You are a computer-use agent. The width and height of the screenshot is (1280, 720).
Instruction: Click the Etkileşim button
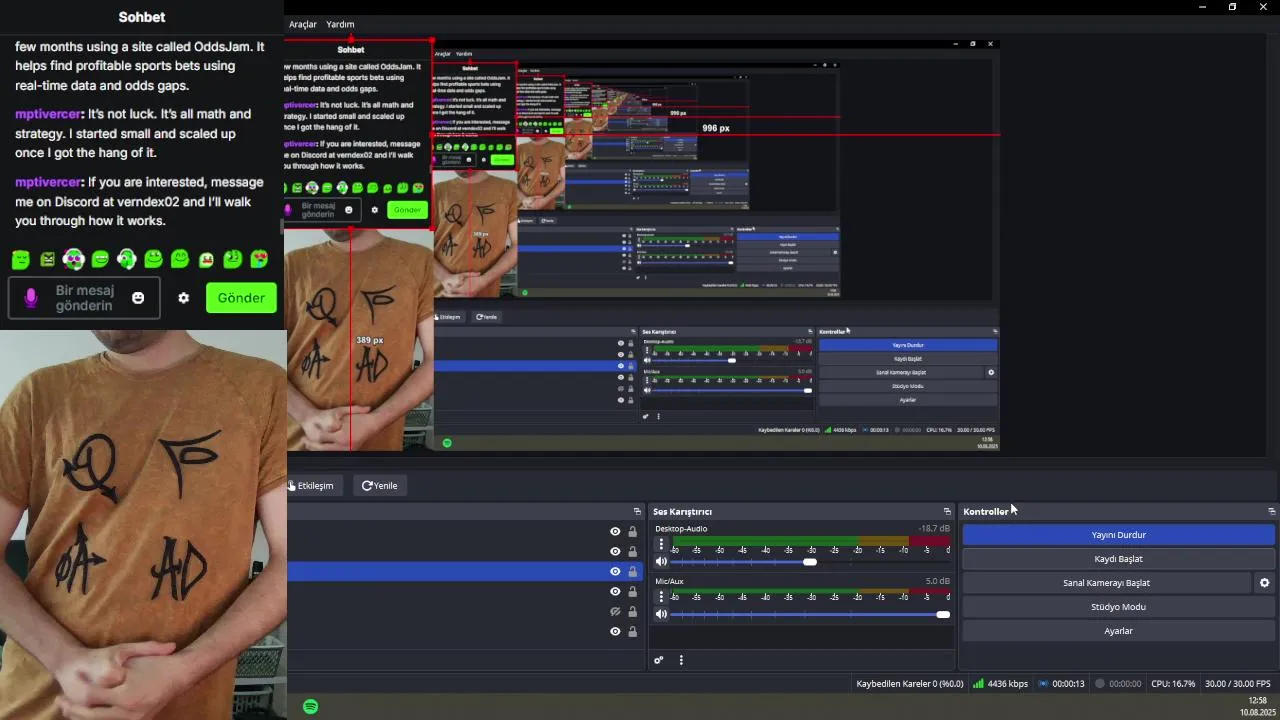pyautogui.click(x=314, y=486)
